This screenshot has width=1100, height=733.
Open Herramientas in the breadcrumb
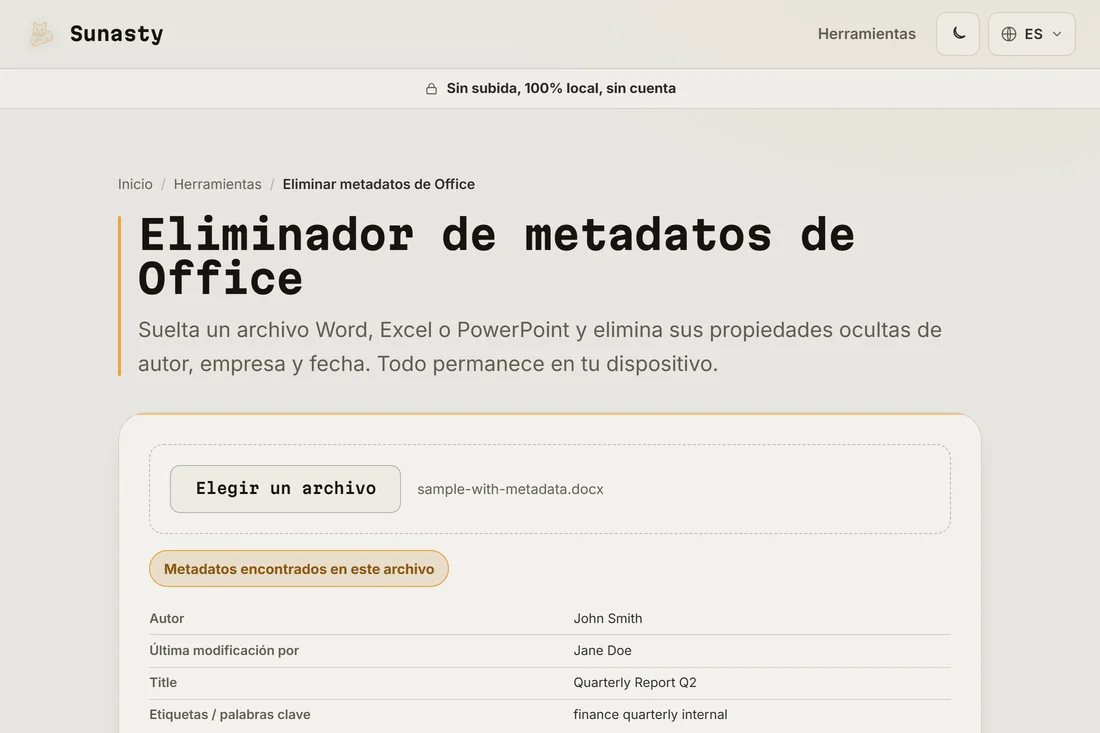pos(217,184)
